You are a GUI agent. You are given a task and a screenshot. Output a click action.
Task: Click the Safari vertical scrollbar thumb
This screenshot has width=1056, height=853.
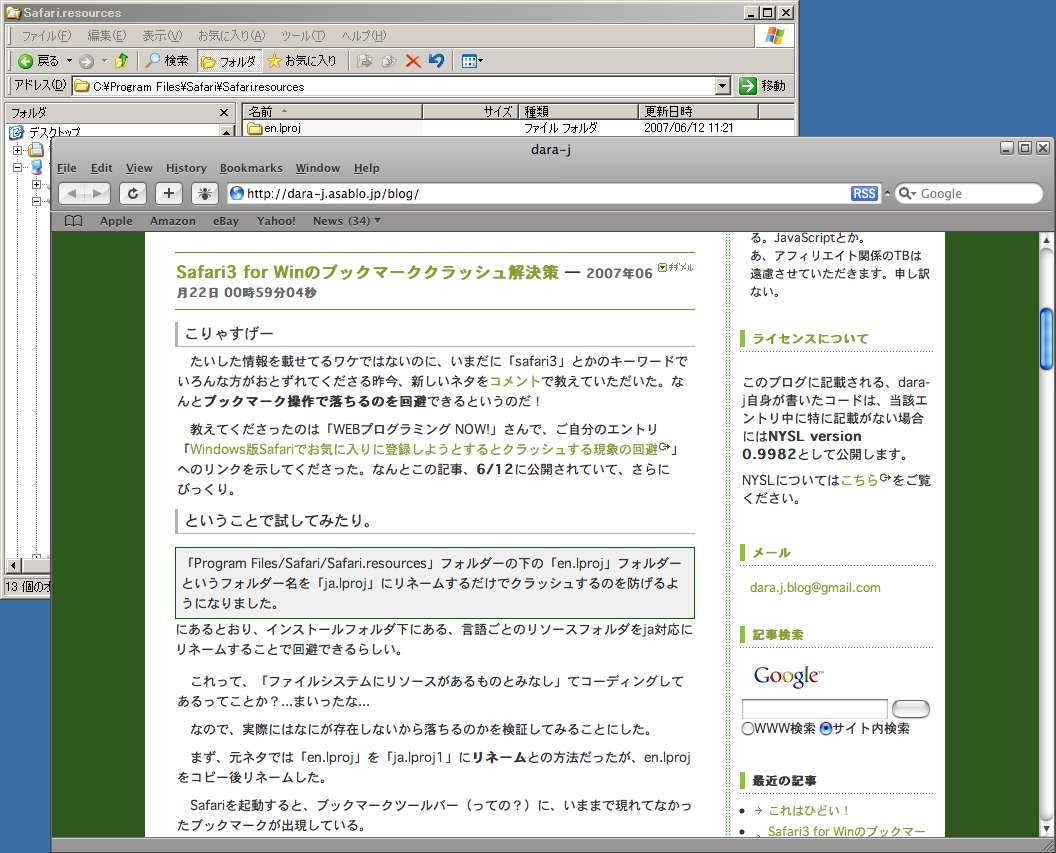[1046, 339]
